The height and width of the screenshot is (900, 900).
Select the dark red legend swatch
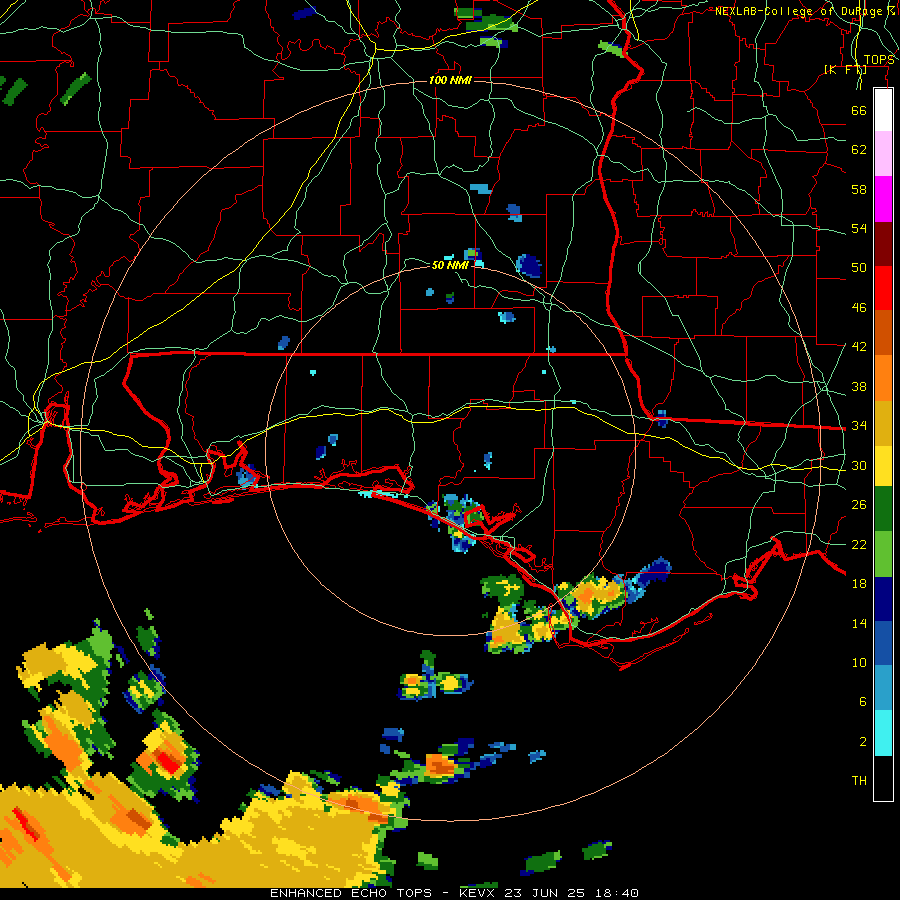tap(883, 244)
